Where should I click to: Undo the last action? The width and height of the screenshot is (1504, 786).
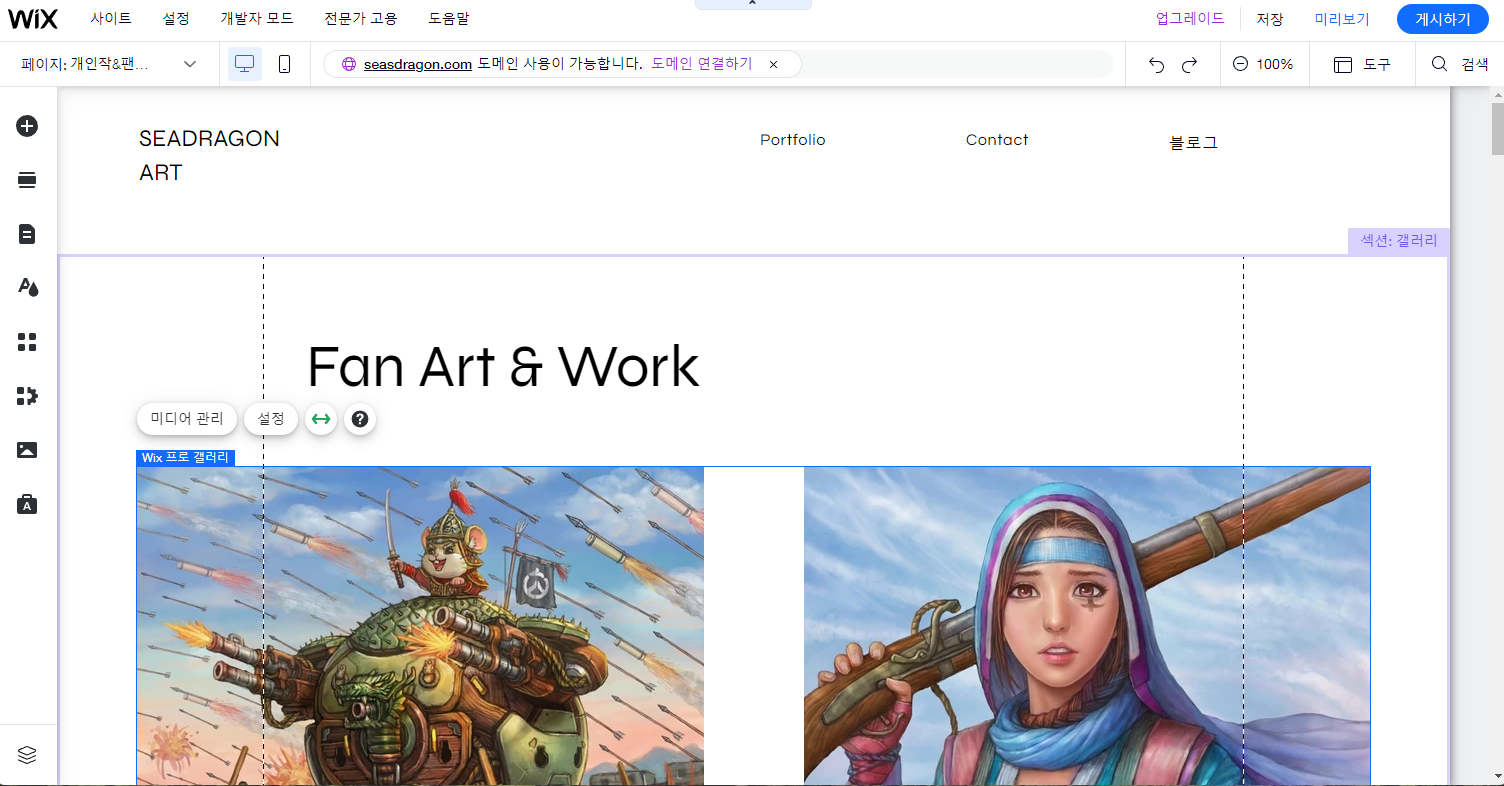[x=1157, y=64]
